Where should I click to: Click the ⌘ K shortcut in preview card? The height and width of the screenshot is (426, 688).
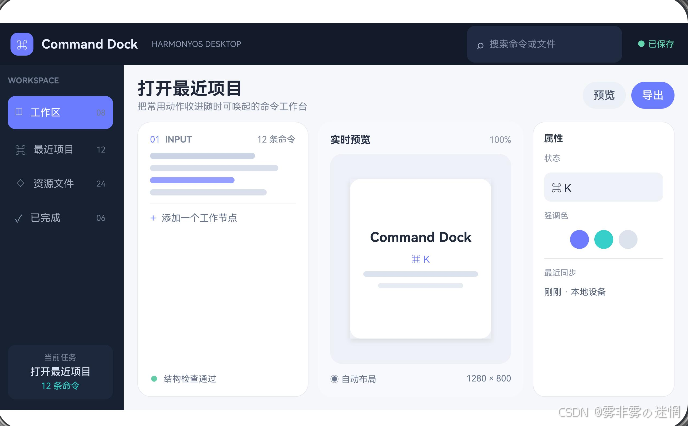point(420,259)
